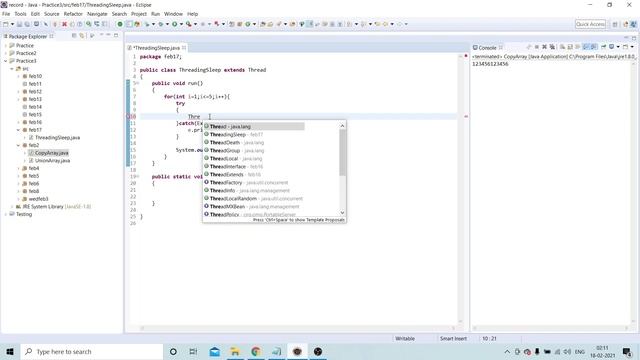Maximize the Package Explorer view

[116, 36]
